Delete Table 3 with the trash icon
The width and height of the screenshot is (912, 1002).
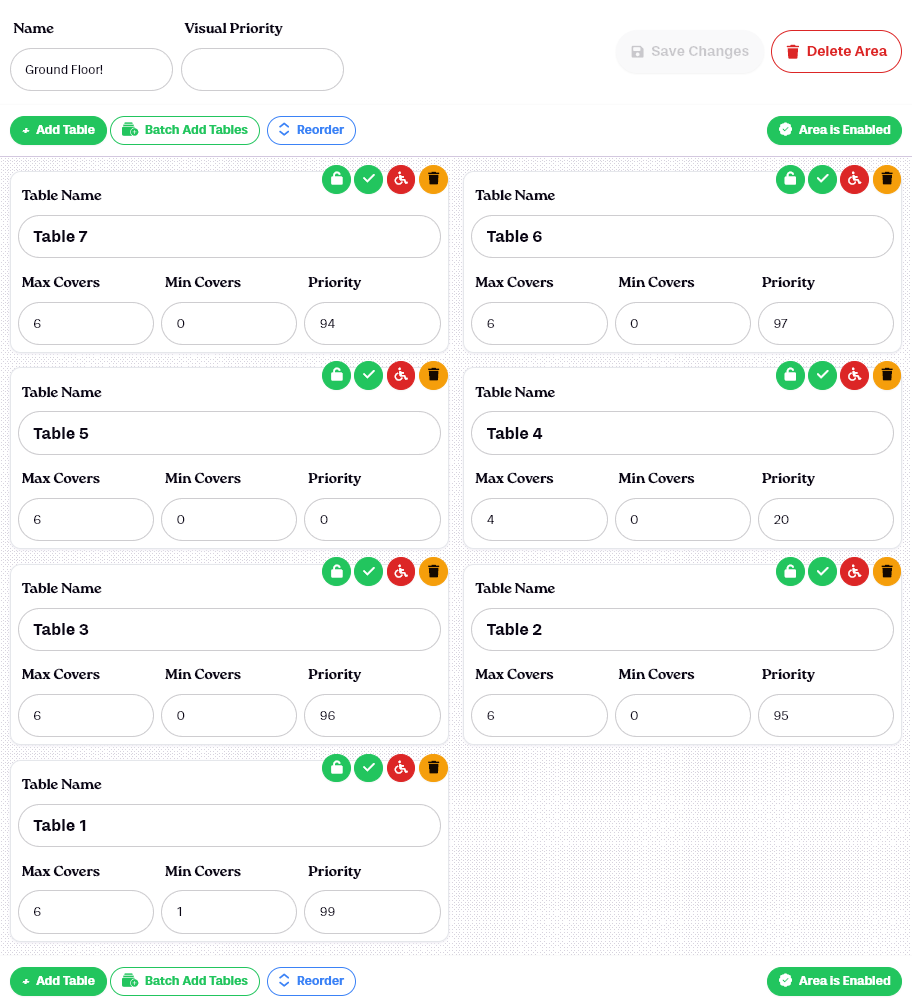click(x=433, y=572)
